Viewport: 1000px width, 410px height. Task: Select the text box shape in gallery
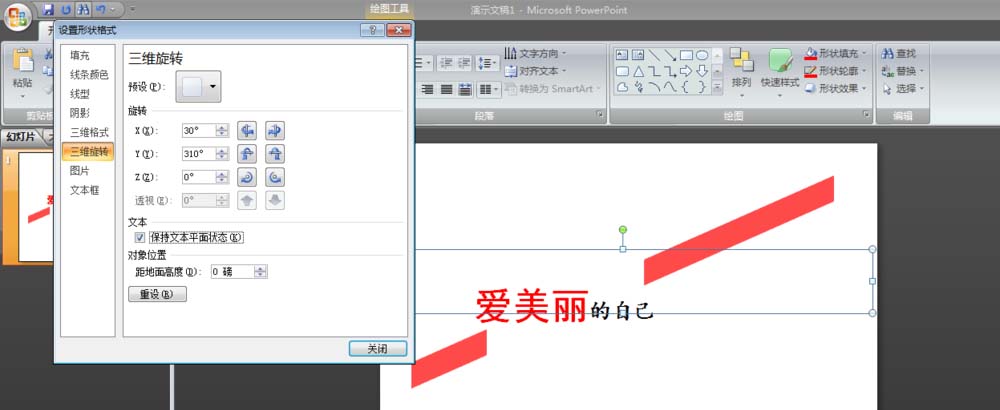tap(622, 55)
